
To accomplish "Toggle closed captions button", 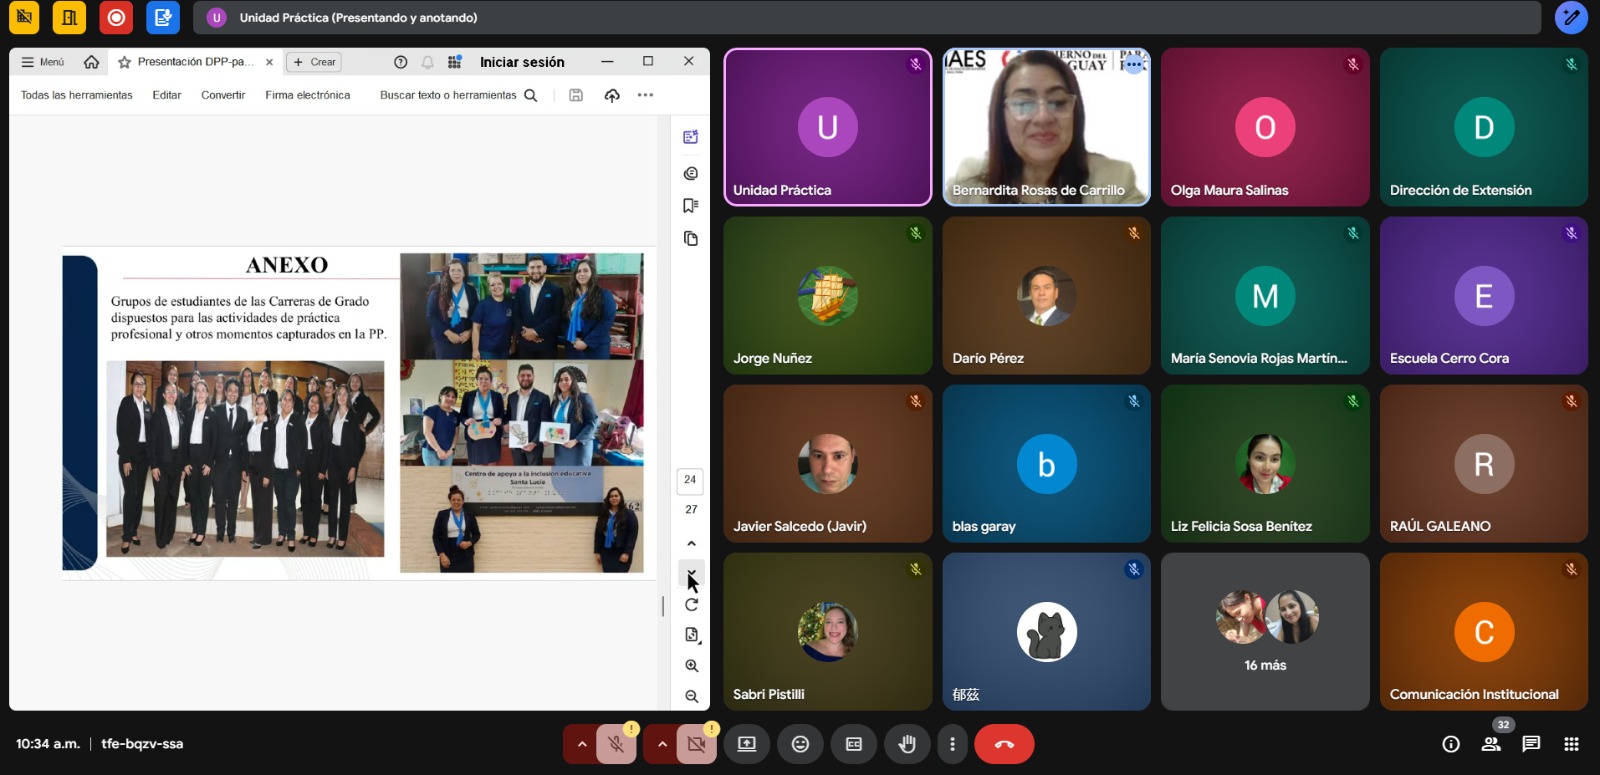I will [x=854, y=744].
